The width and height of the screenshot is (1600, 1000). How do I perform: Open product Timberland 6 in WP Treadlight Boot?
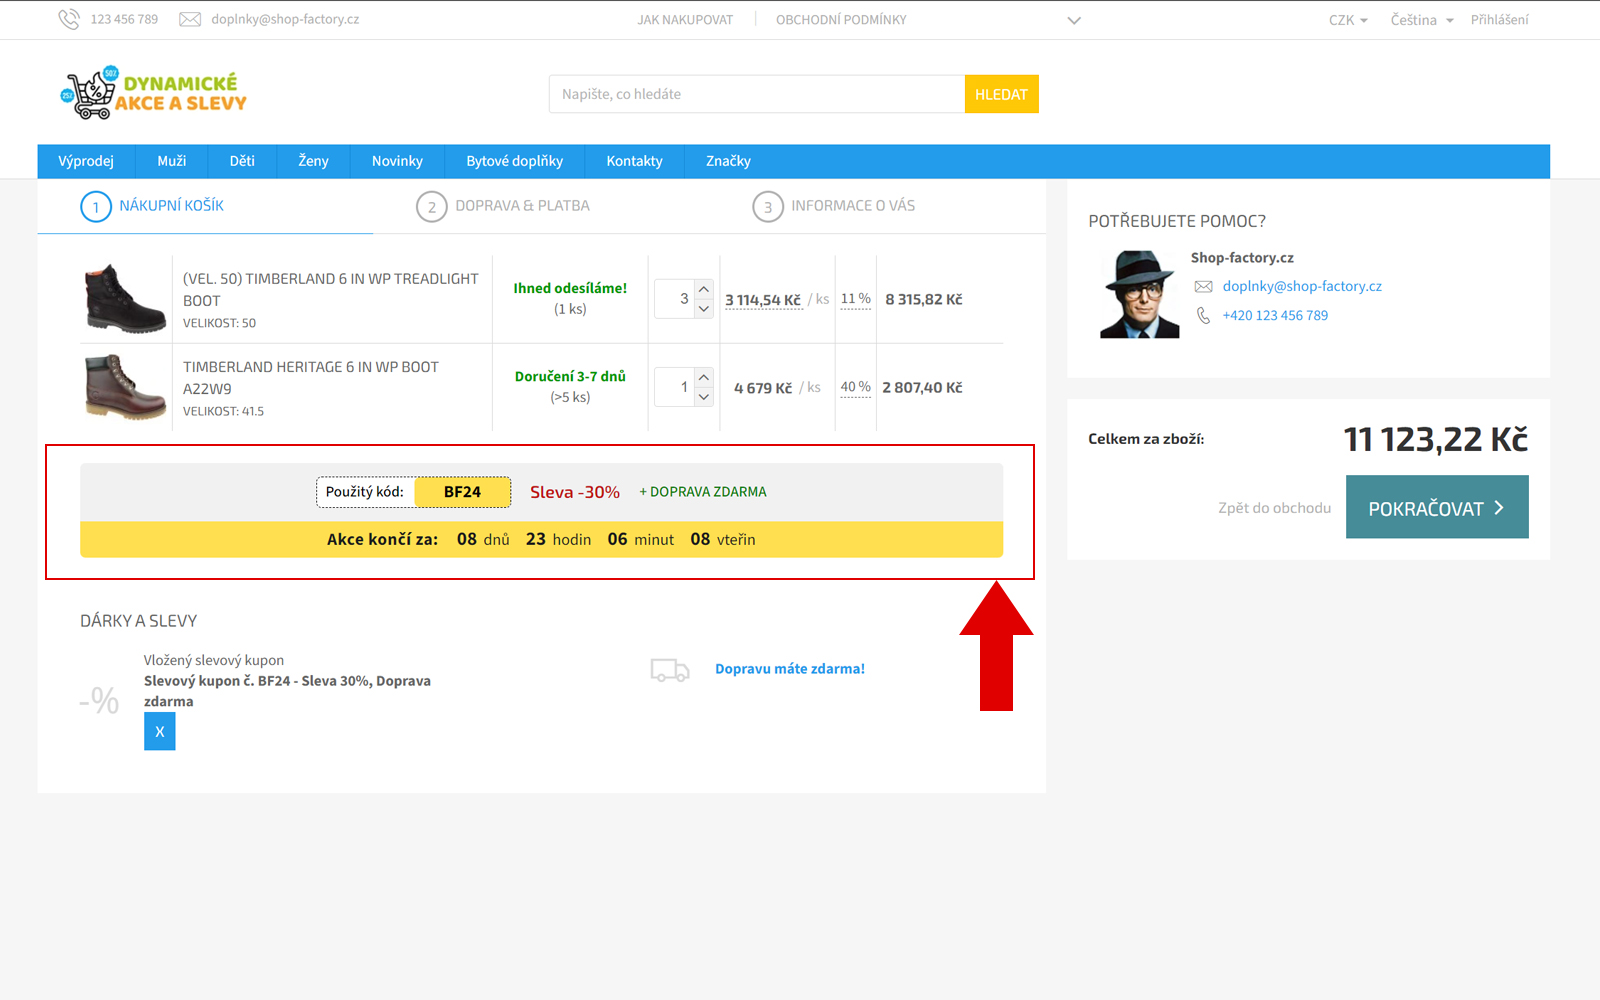tap(331, 289)
